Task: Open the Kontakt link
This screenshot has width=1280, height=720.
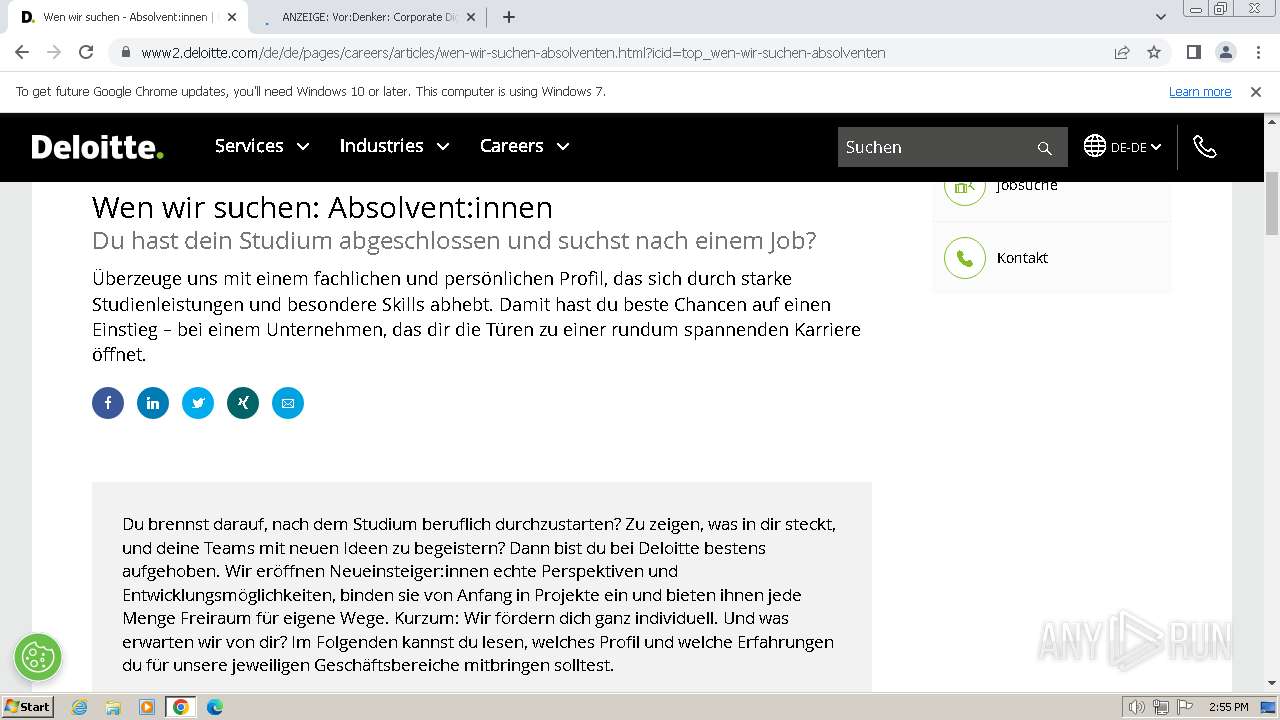Action: pyautogui.click(x=1022, y=258)
